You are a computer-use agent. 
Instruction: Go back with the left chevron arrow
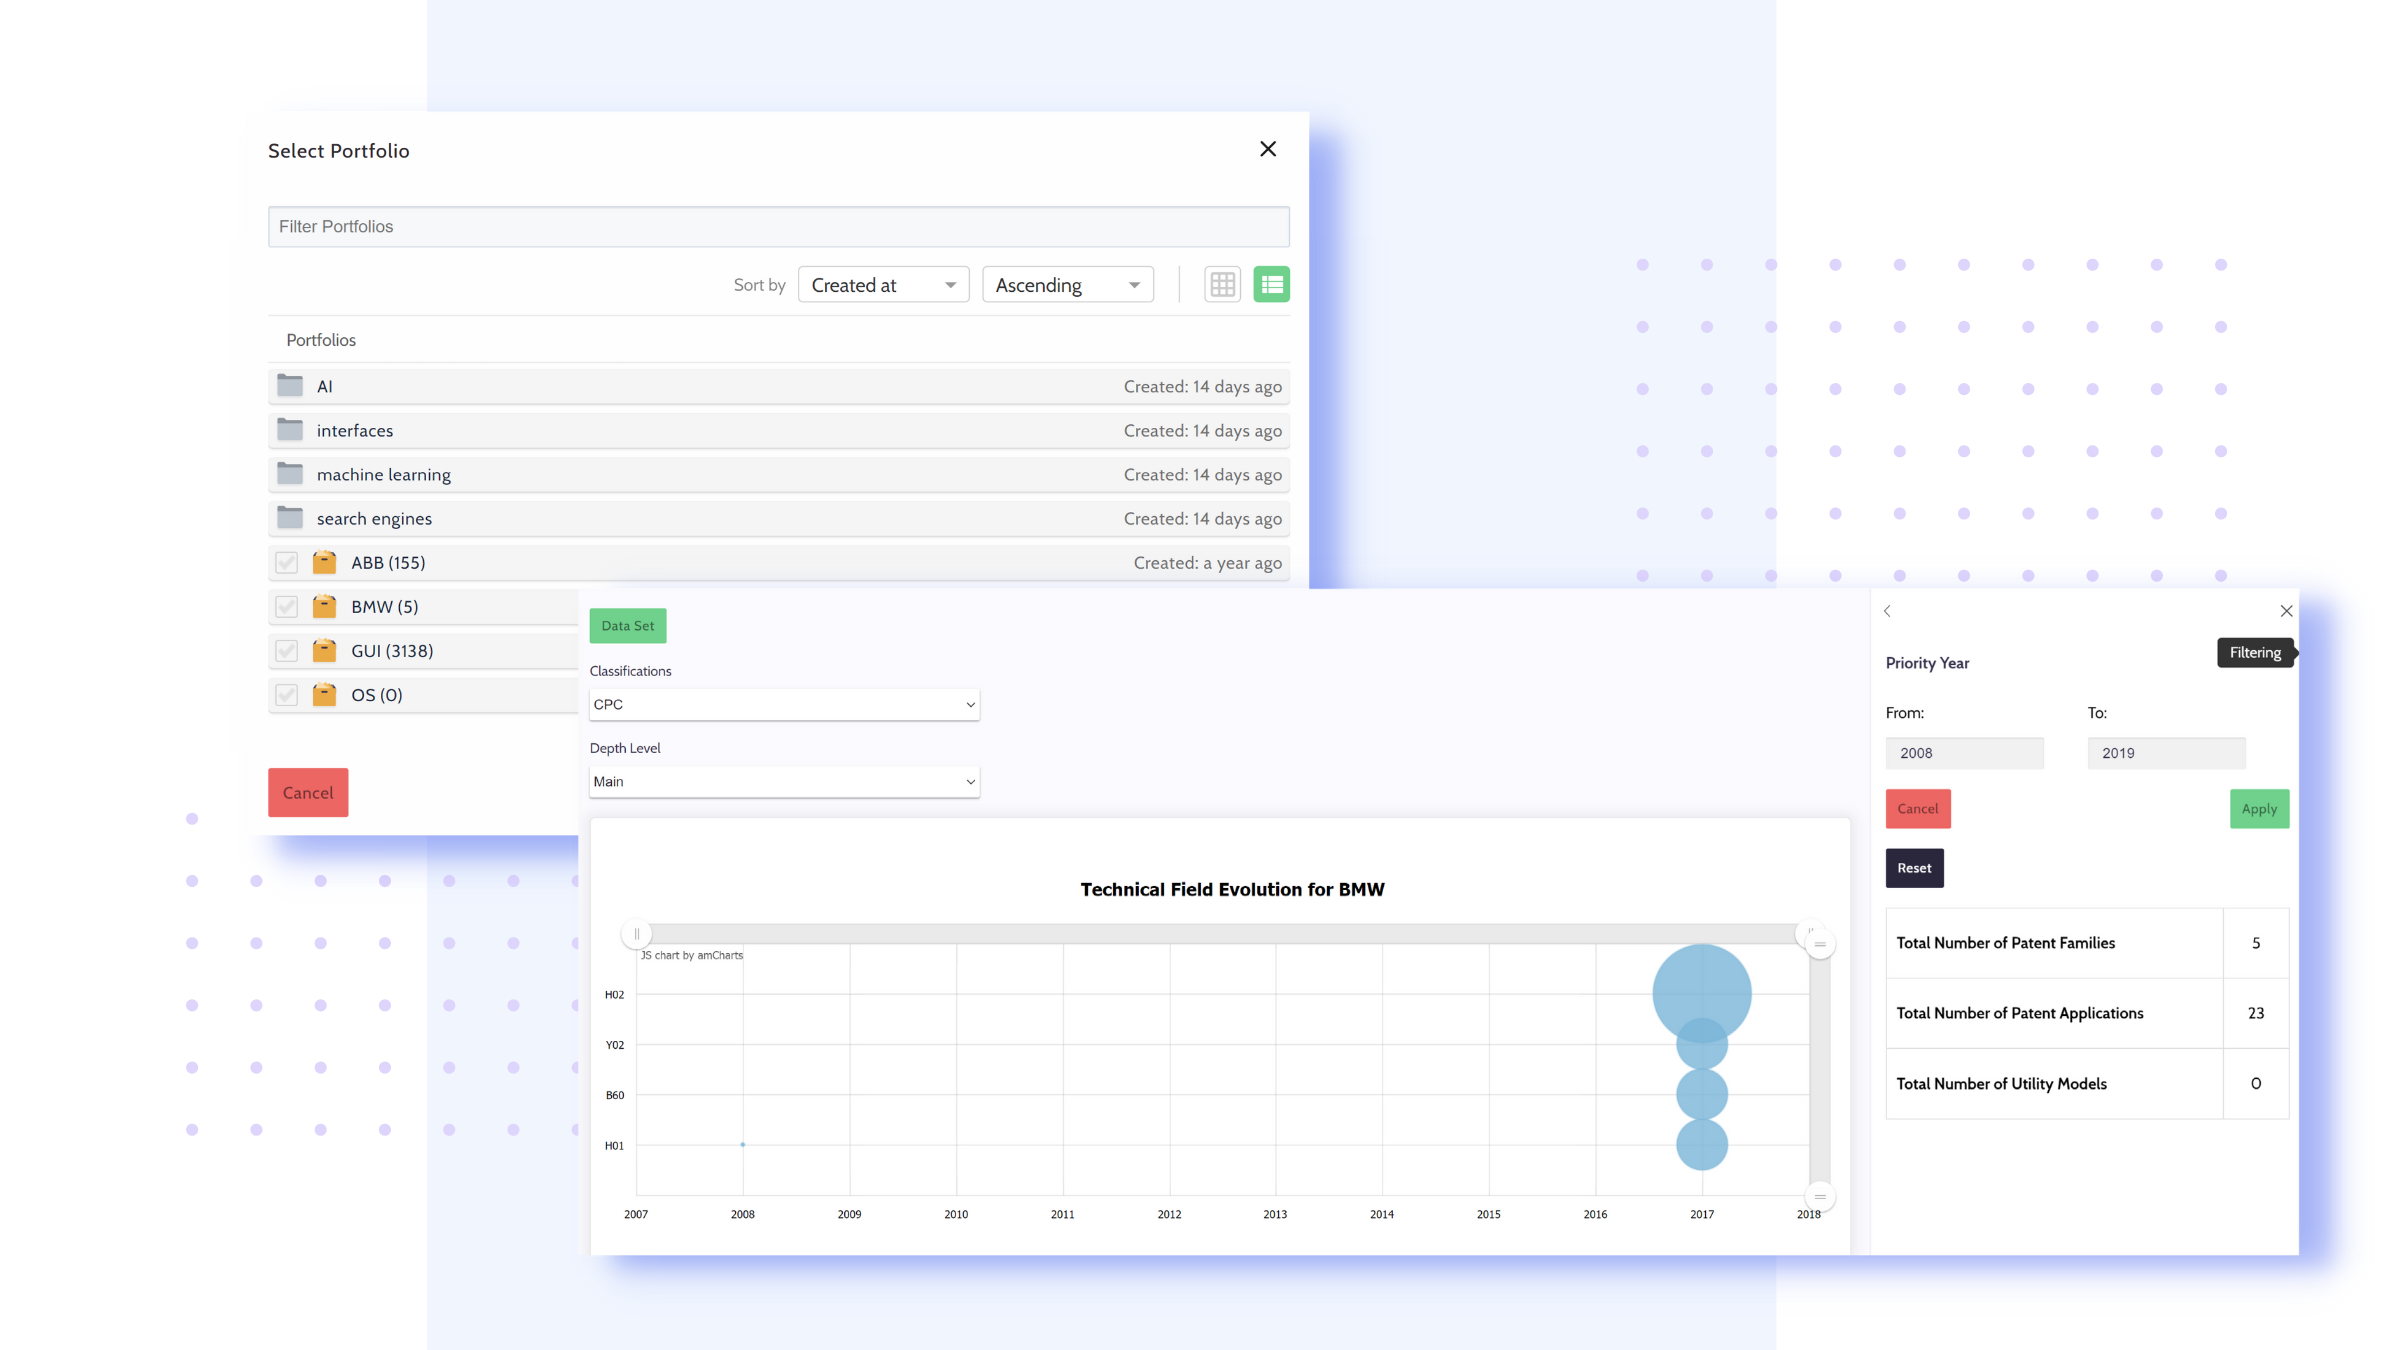point(1887,611)
